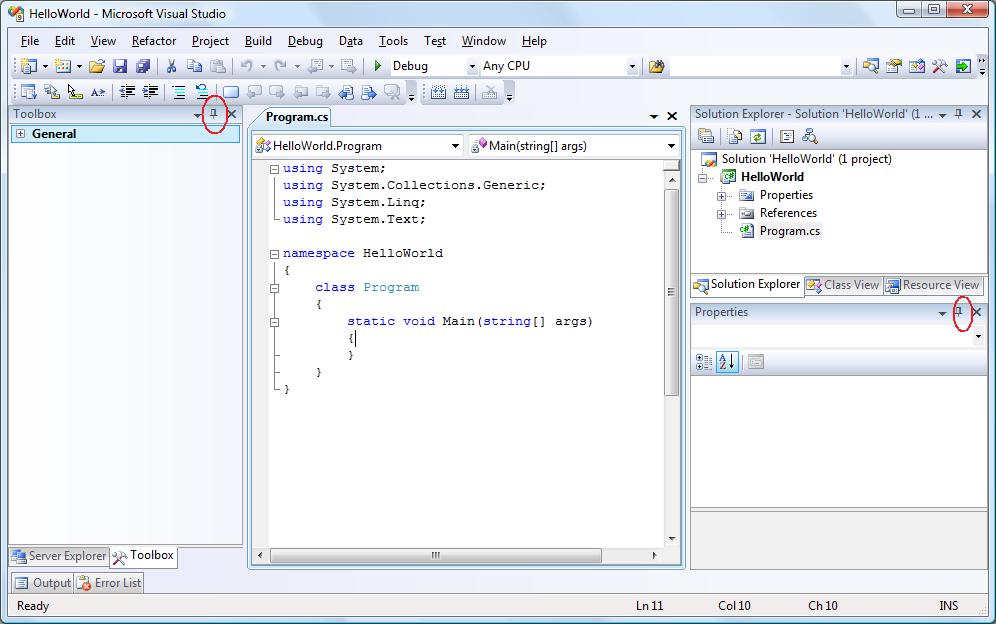996x624 pixels.
Task: Click View Class Diagram icon in Solution Explorer
Action: tap(810, 137)
